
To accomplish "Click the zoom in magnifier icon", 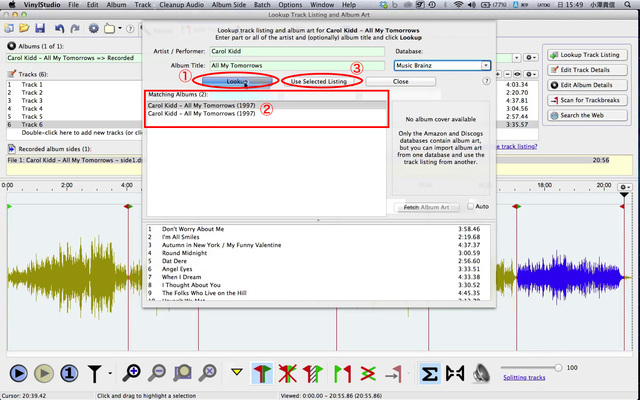I will [132, 373].
